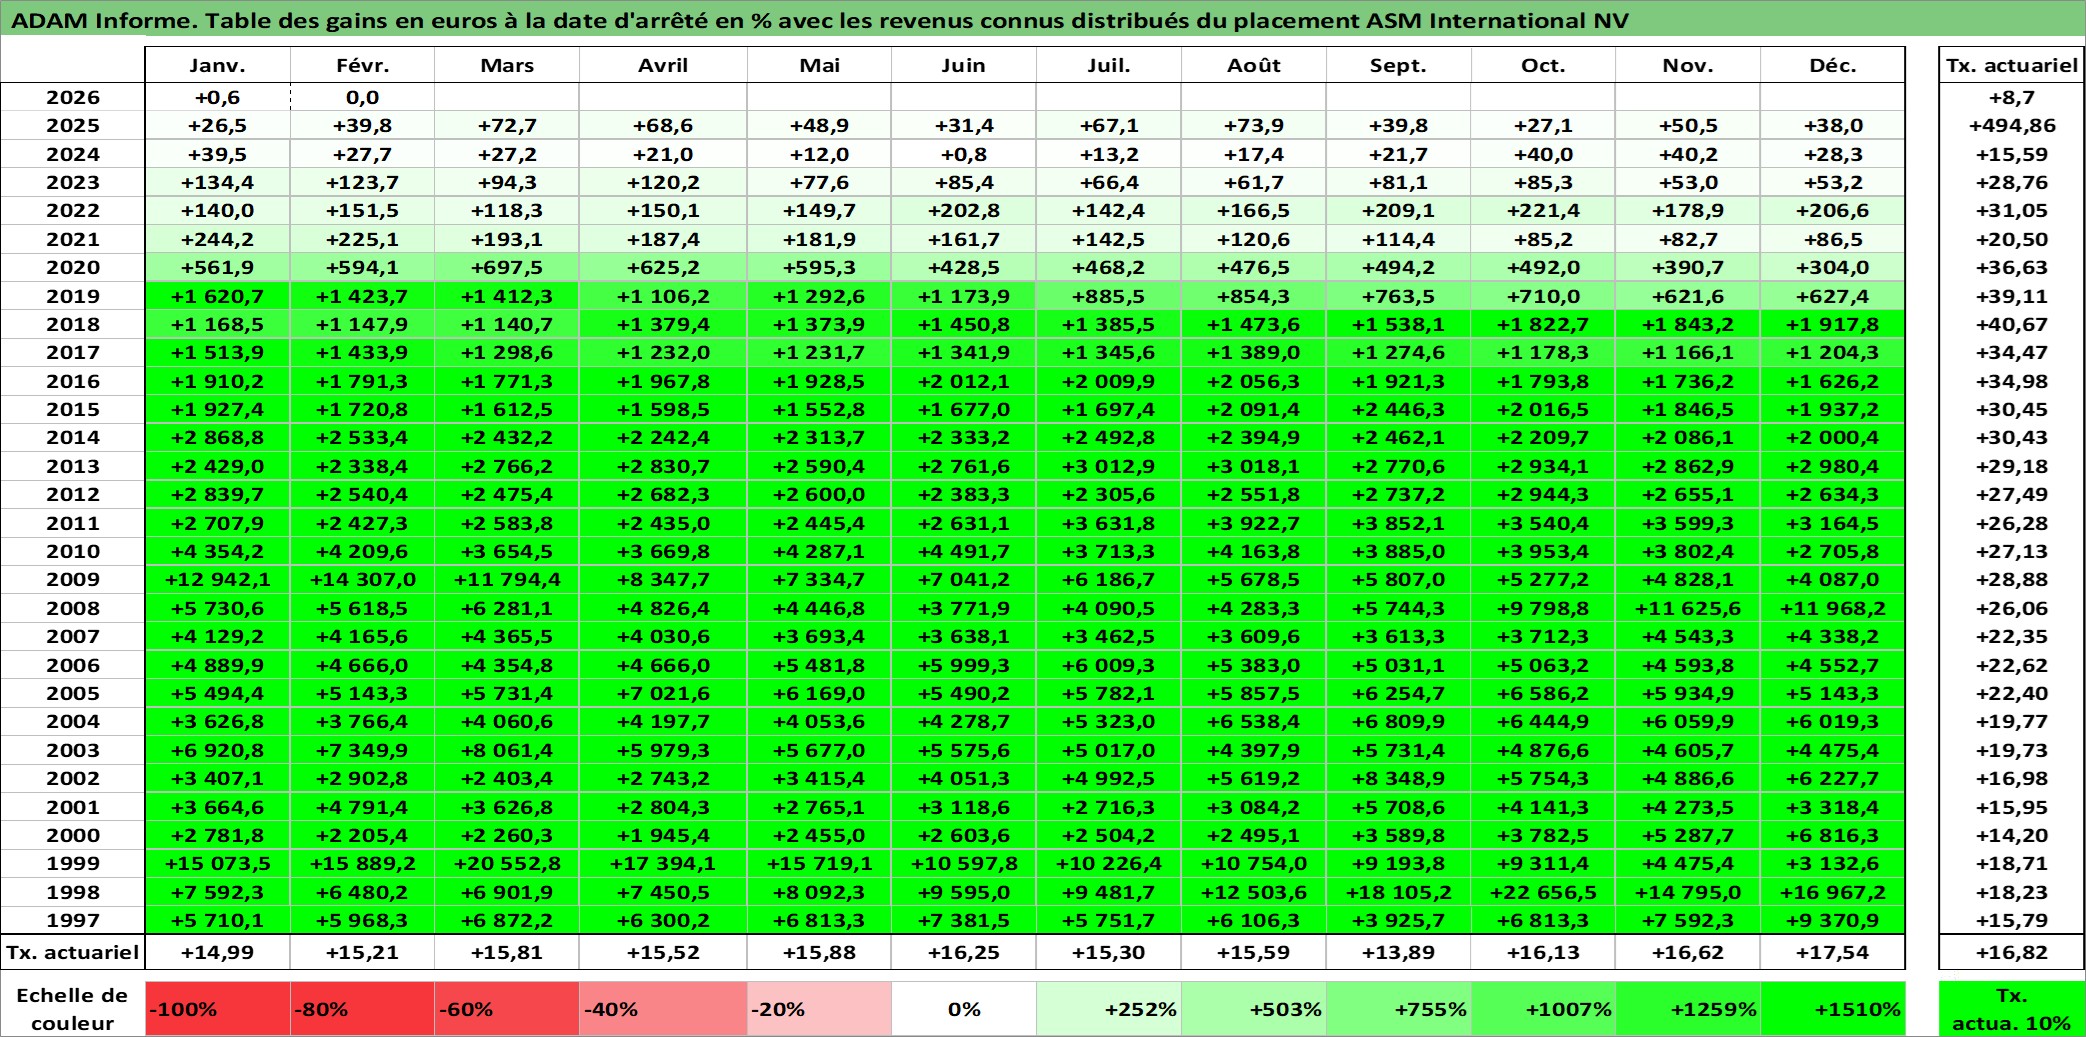Select the +755% scale swatch
2086x1037 pixels.
tap(1398, 1009)
